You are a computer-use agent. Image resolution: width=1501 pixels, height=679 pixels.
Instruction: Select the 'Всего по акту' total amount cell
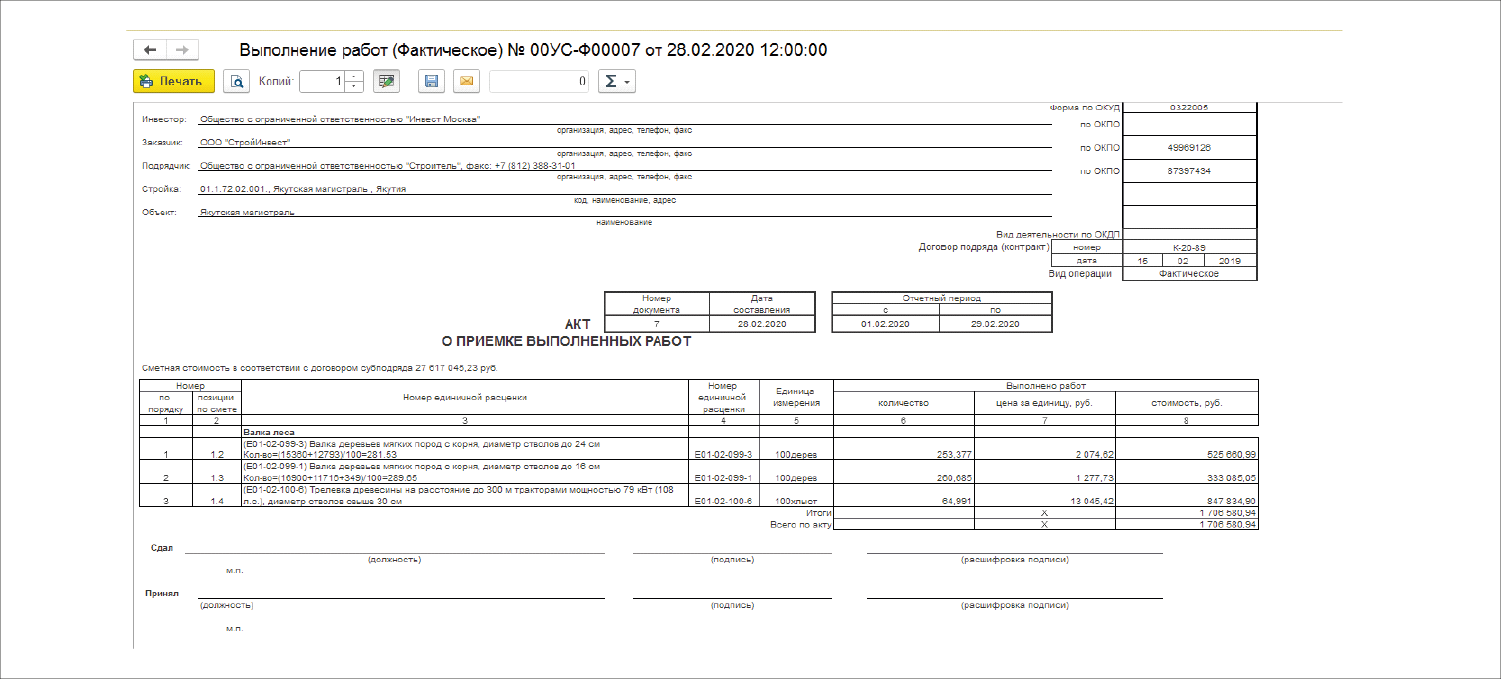tap(1186, 524)
